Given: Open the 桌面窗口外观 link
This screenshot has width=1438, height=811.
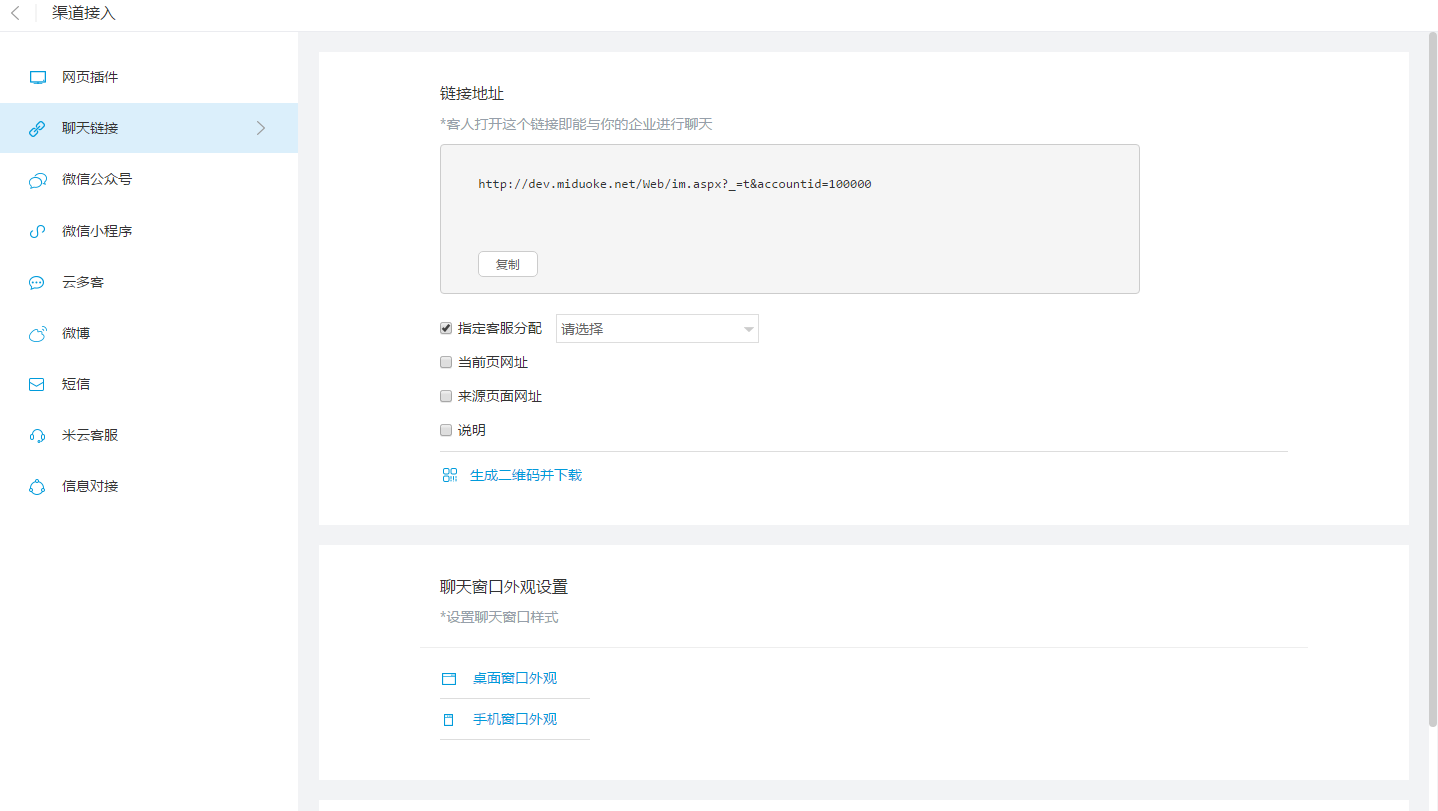Looking at the screenshot, I should click(514, 678).
